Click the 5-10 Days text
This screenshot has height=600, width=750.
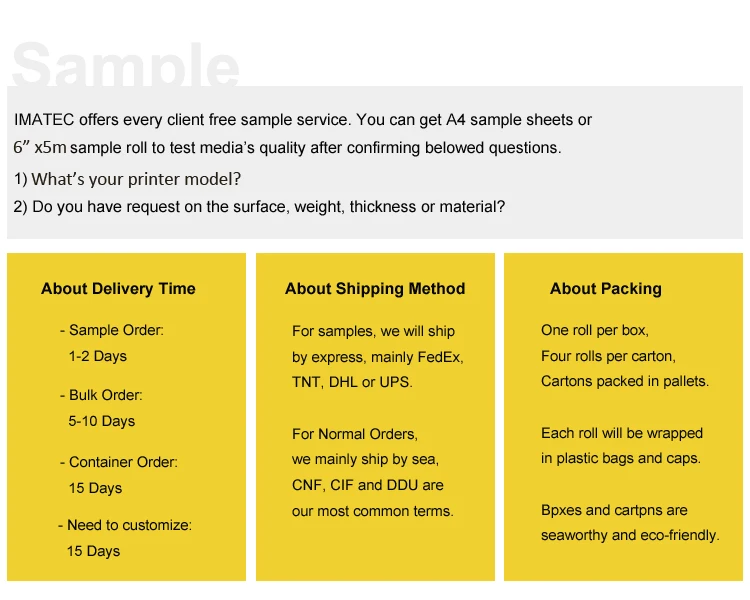click(101, 421)
